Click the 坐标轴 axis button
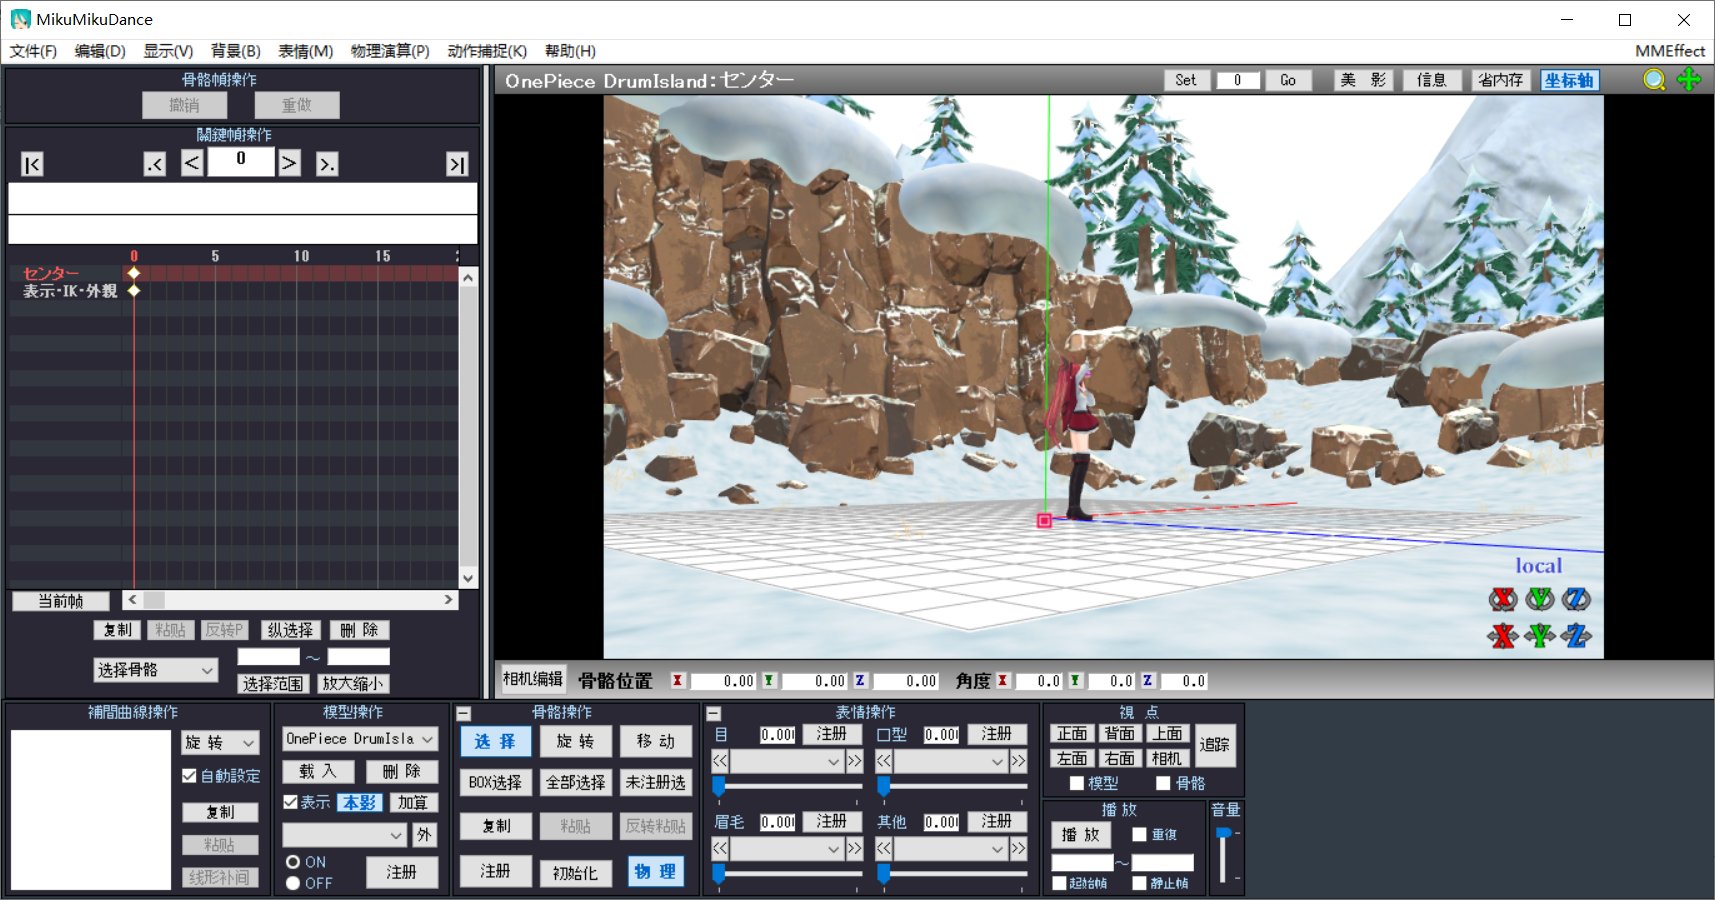This screenshot has width=1715, height=900. (x=1569, y=80)
